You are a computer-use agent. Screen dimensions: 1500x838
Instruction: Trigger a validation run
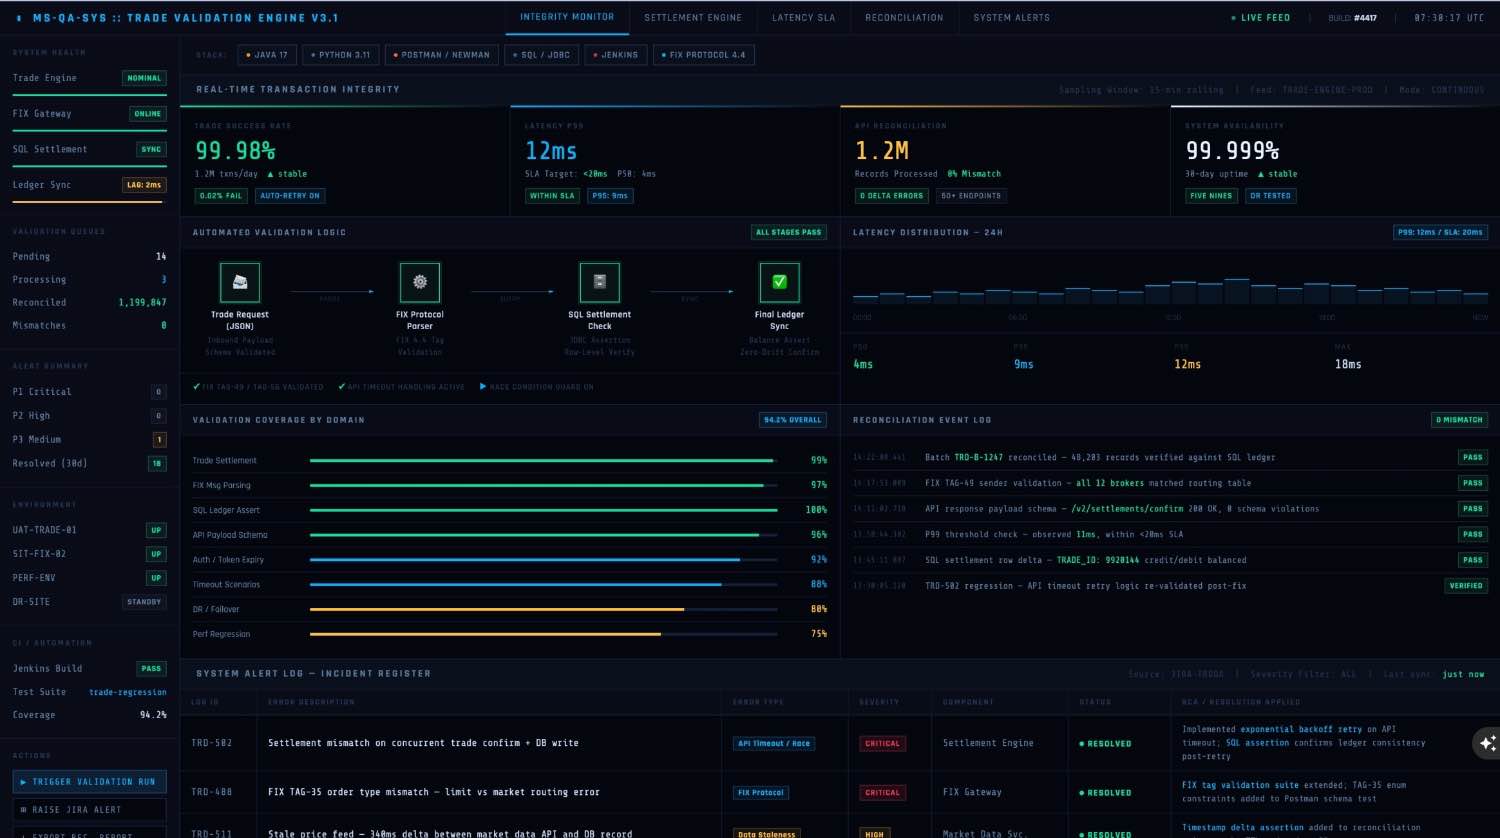coord(90,782)
